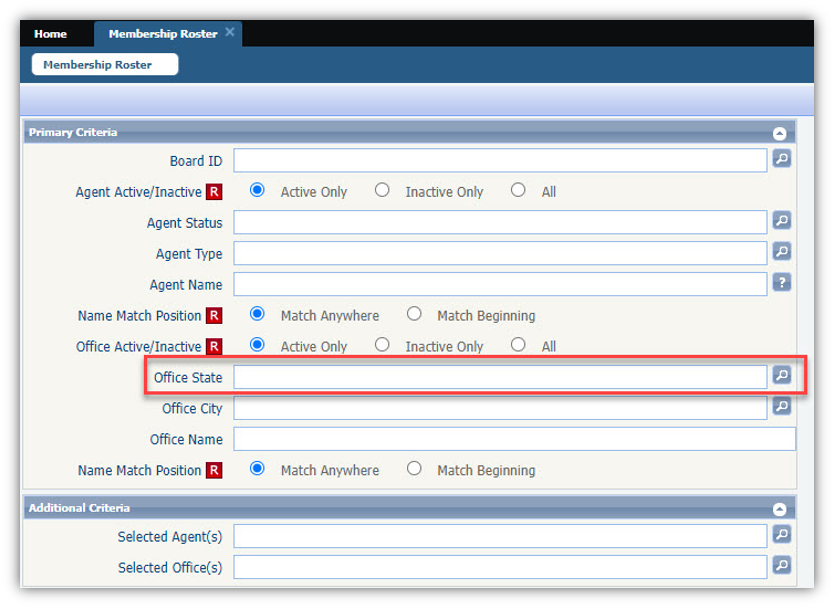Choose Match Beginning for agent Name Match Position
Screen dimensions: 834x608
(x=414, y=314)
